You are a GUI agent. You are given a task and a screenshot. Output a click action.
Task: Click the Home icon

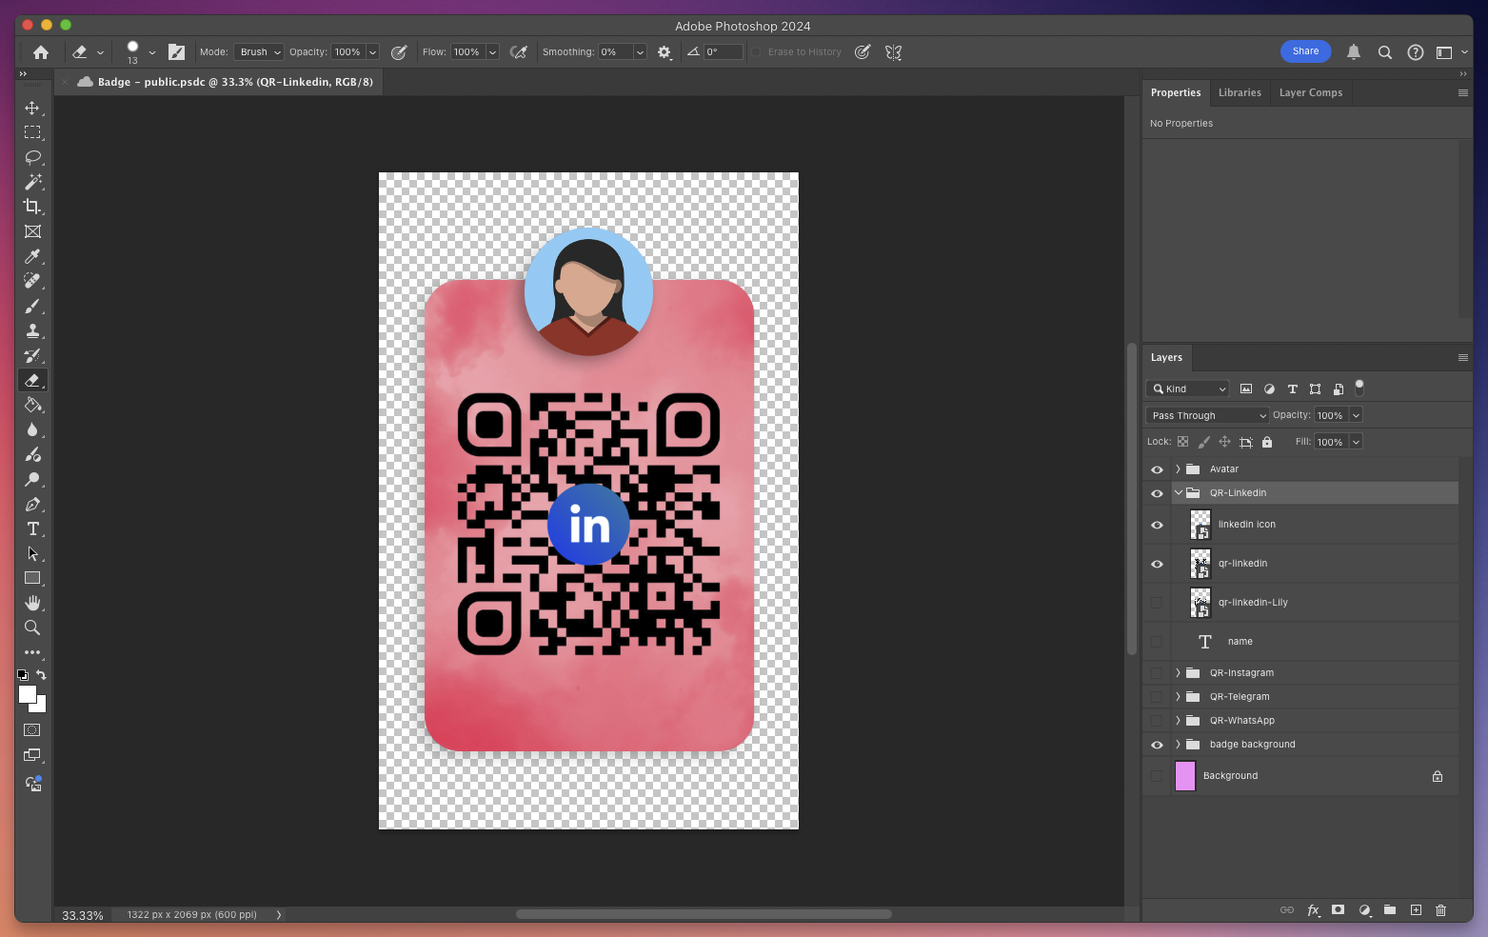[40, 52]
